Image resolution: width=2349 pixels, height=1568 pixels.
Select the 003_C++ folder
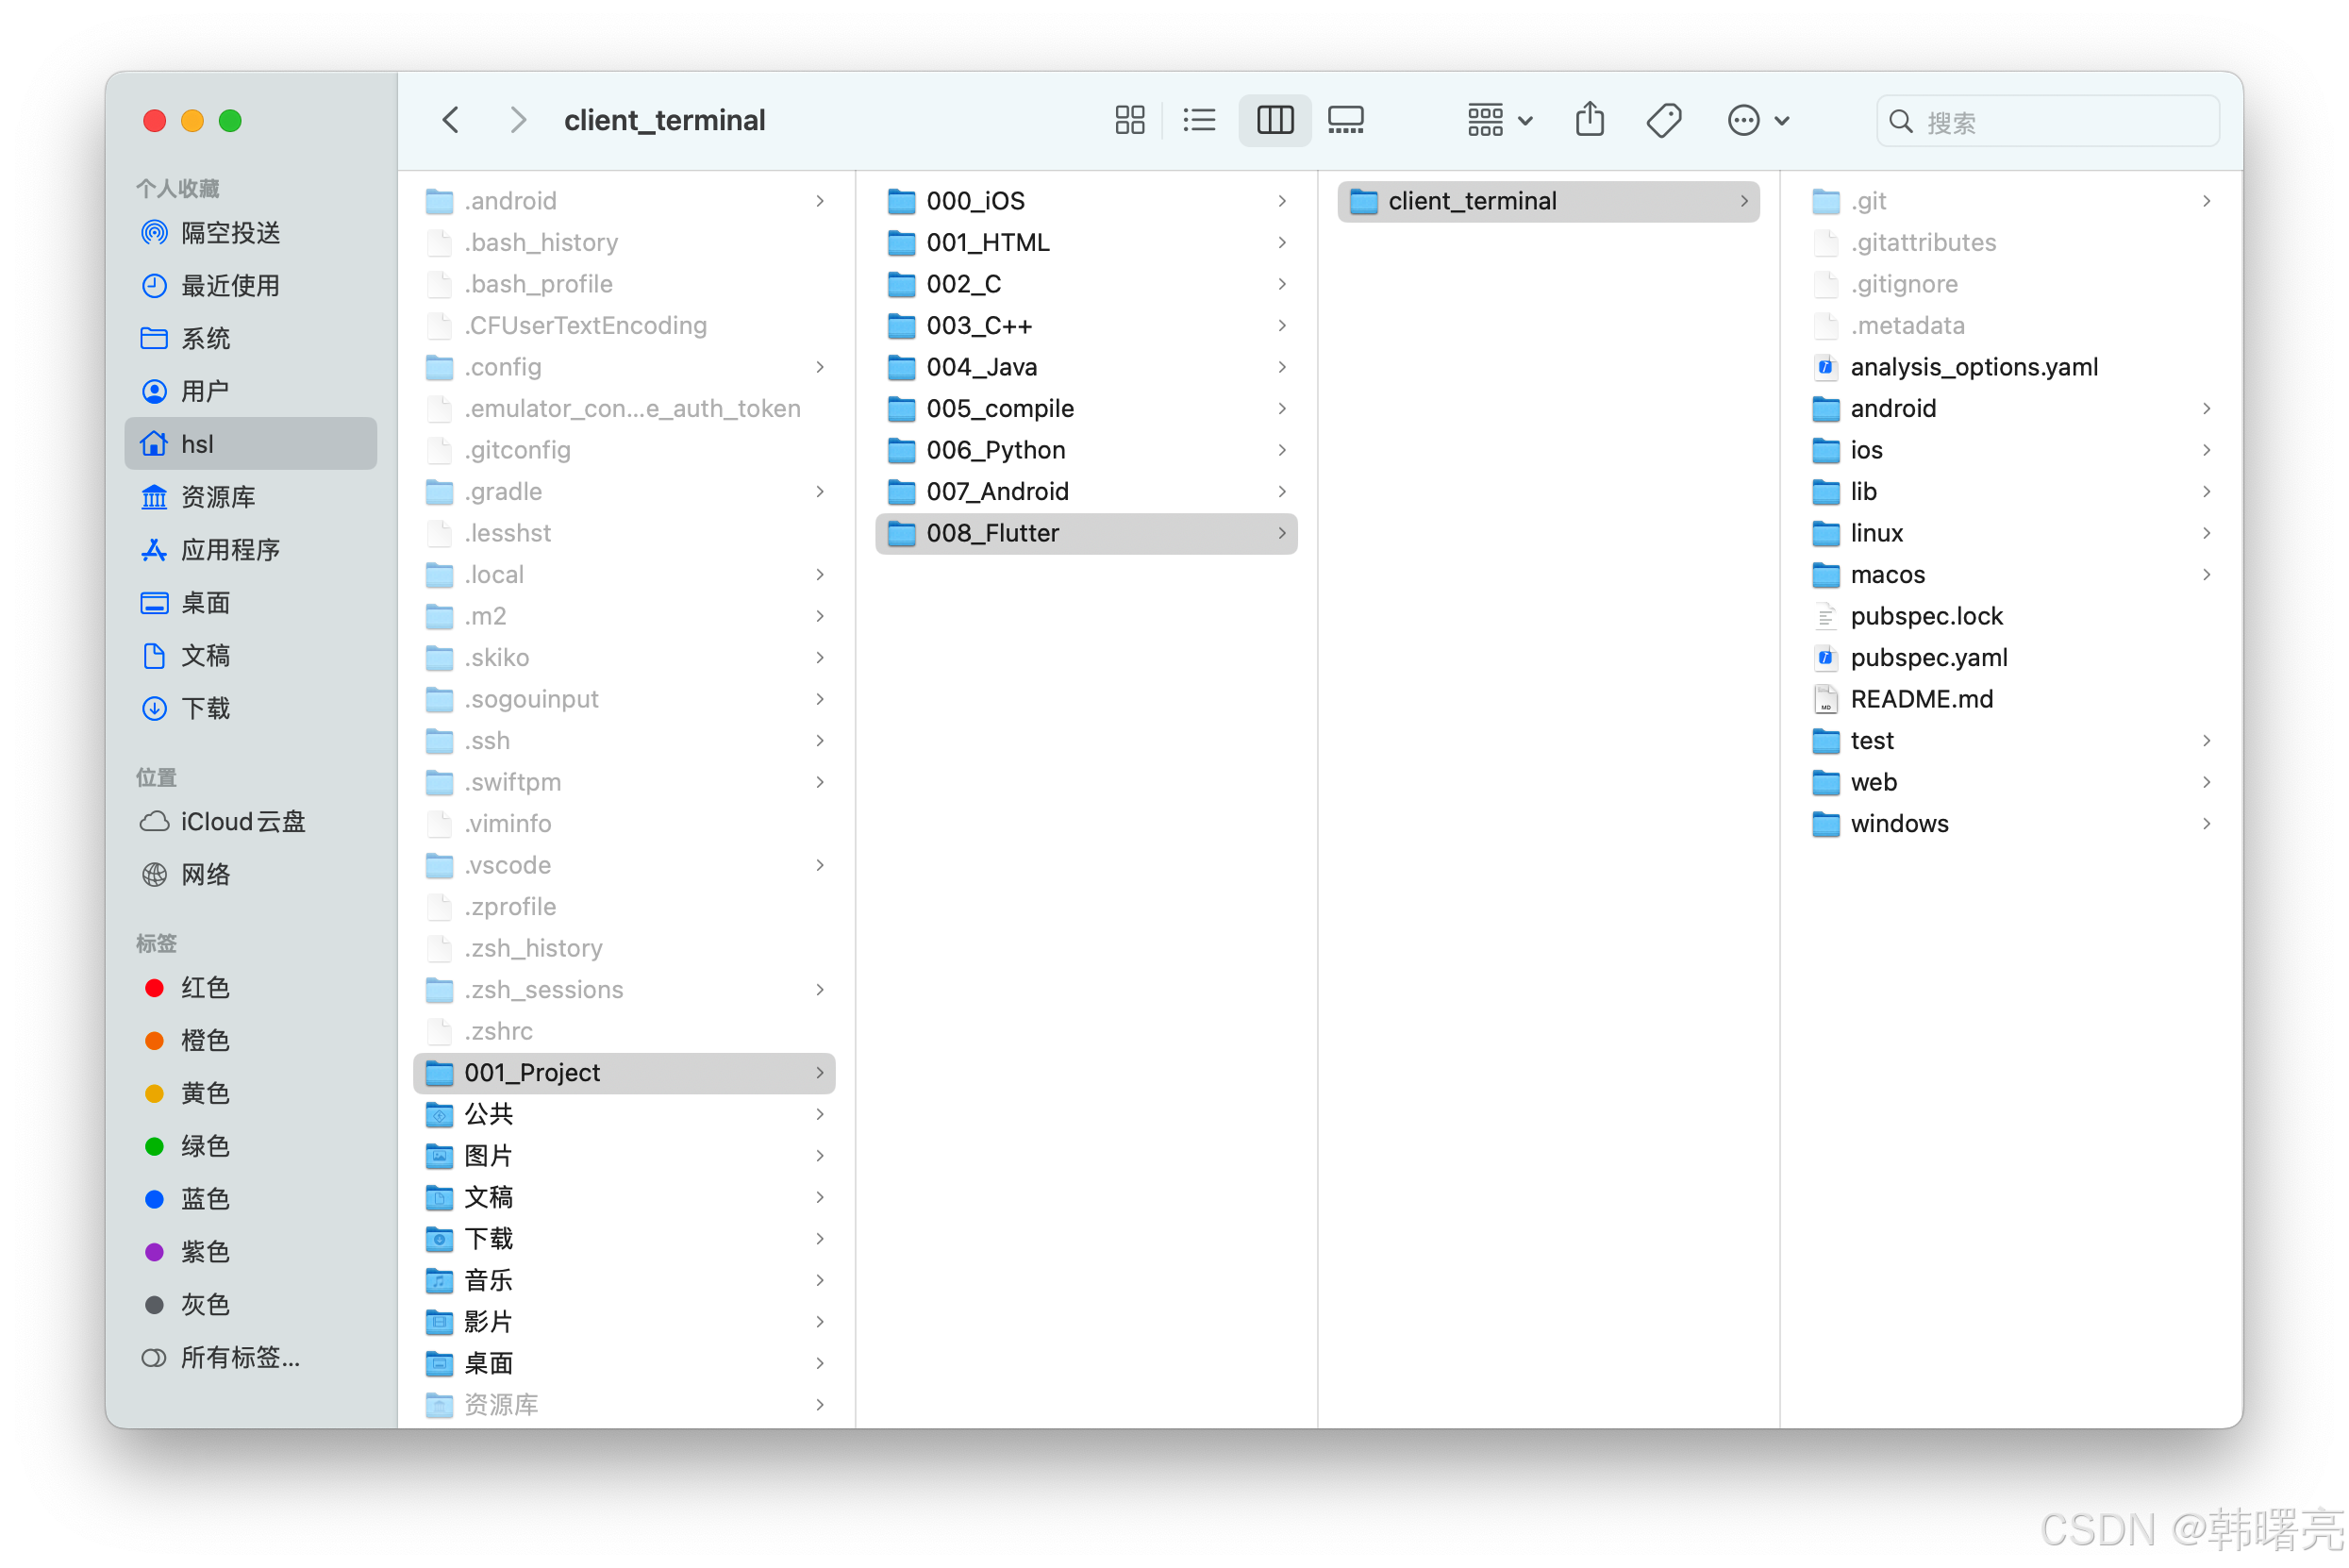tap(1086, 326)
